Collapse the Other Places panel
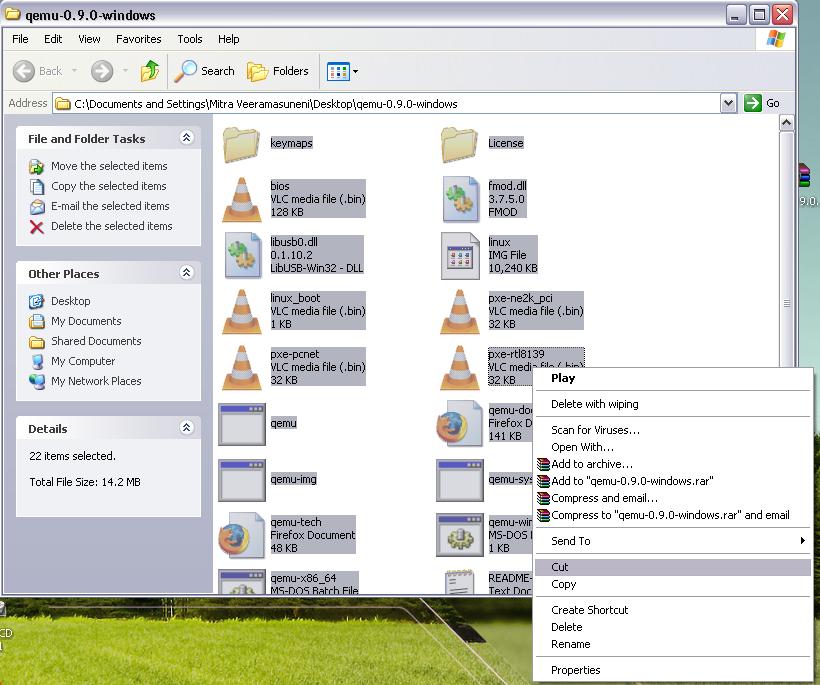The image size is (820, 685). pos(186,273)
